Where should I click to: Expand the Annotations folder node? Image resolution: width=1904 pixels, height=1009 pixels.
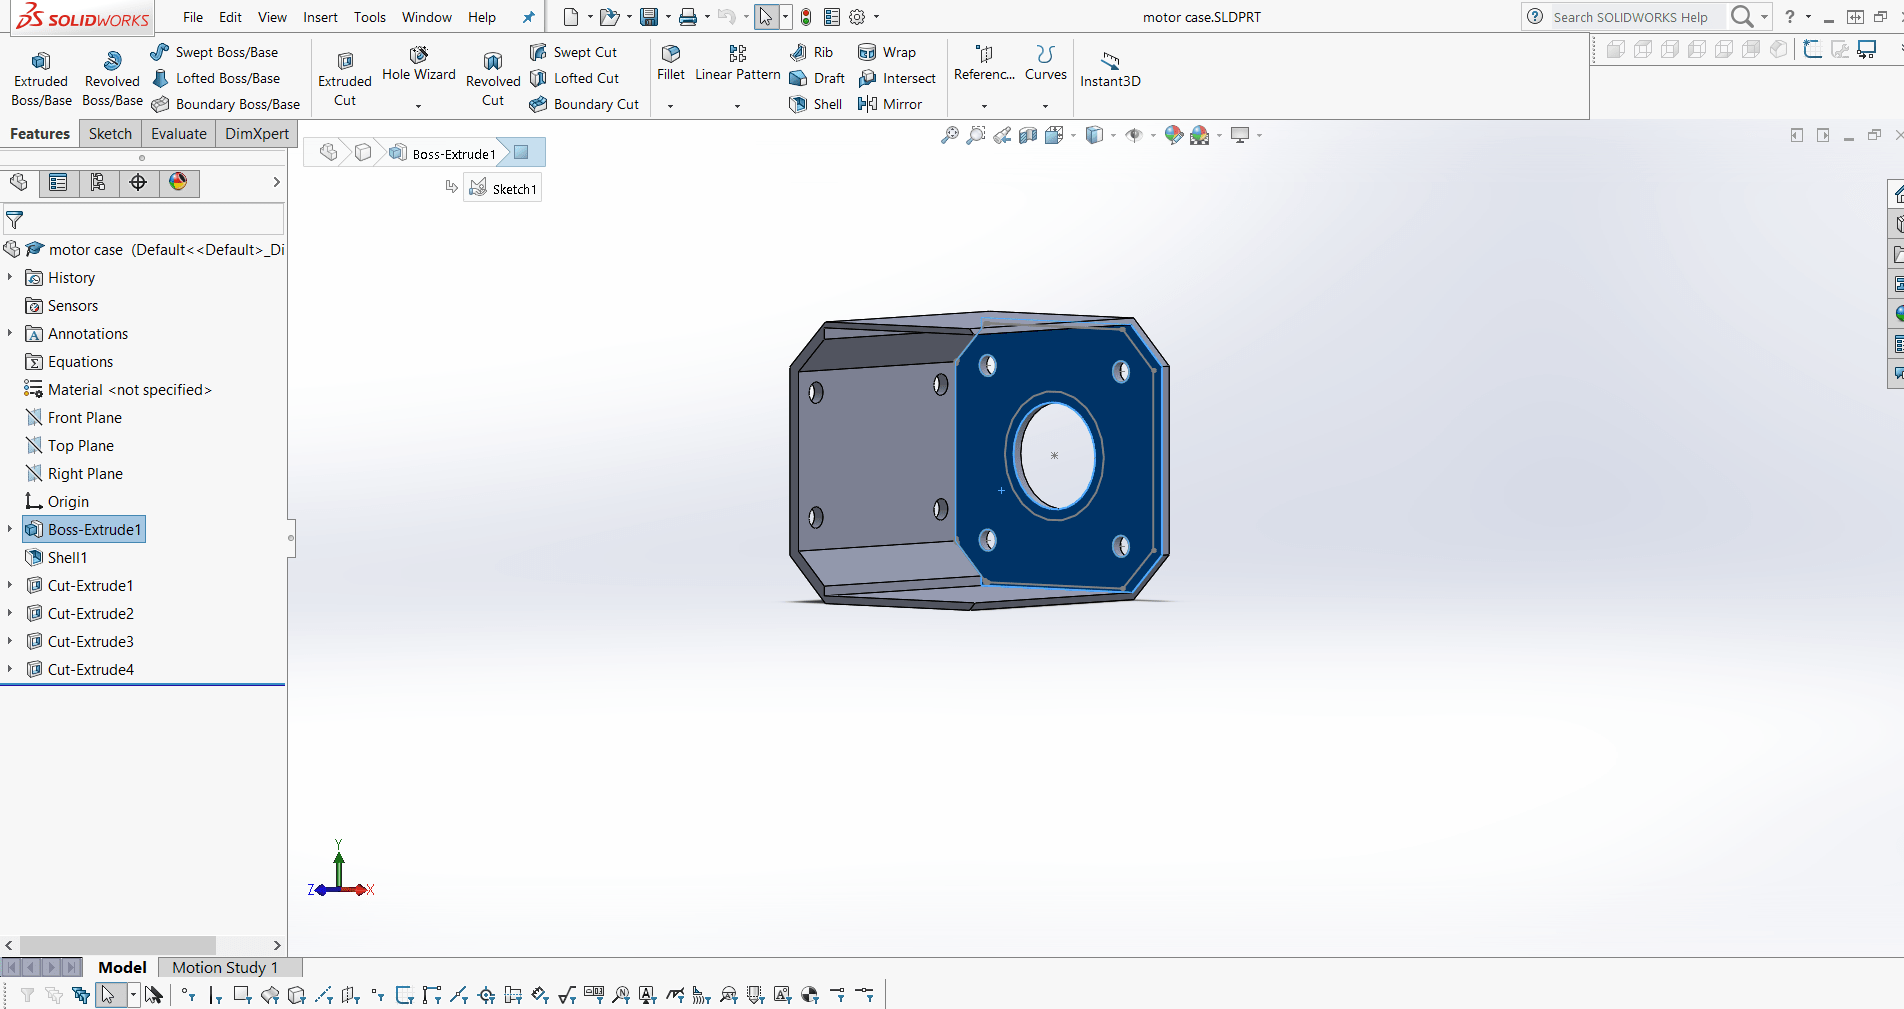click(x=10, y=333)
